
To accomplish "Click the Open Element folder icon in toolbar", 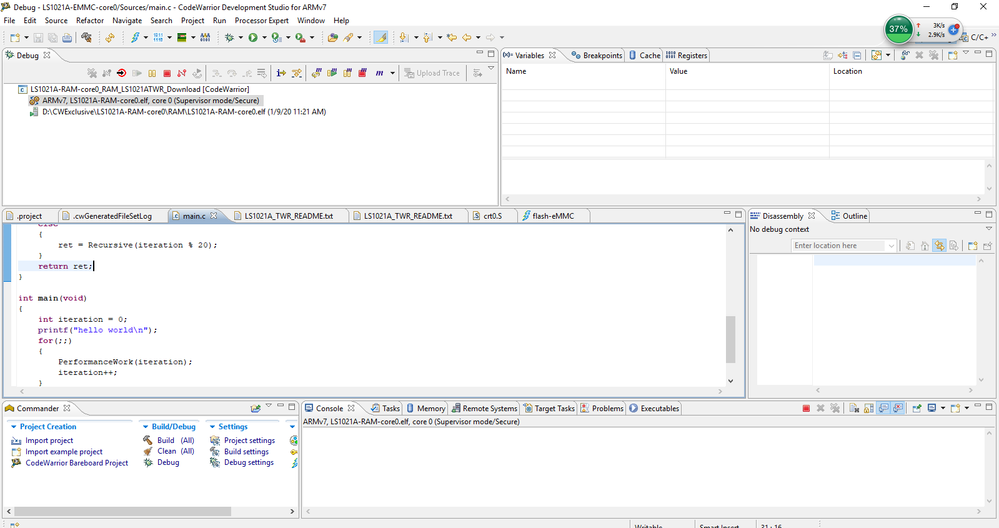I will (x=333, y=38).
